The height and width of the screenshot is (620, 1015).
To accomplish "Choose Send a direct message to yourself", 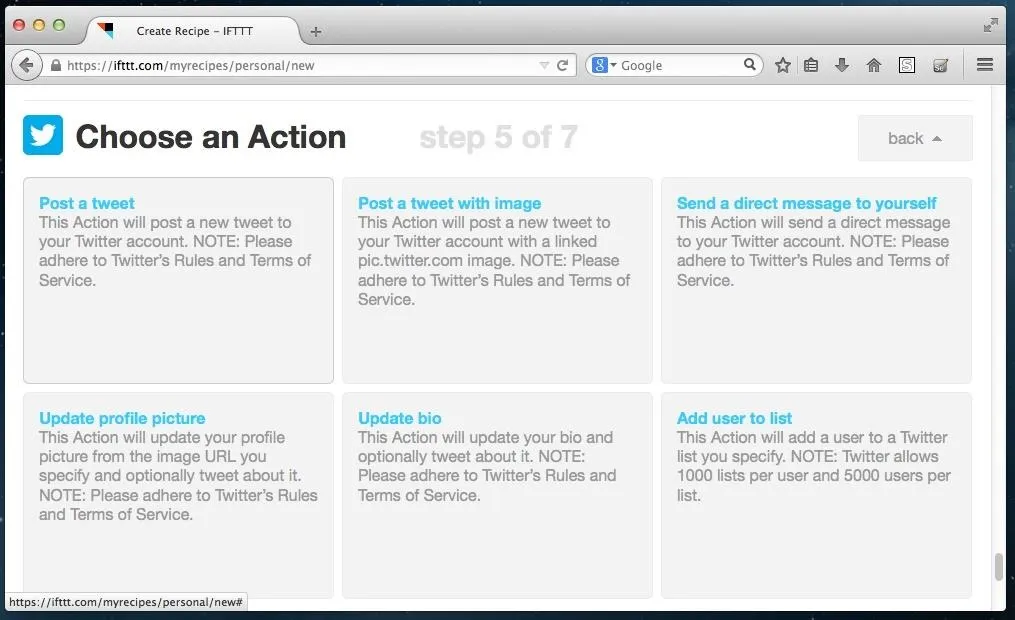I will pyautogui.click(x=816, y=280).
